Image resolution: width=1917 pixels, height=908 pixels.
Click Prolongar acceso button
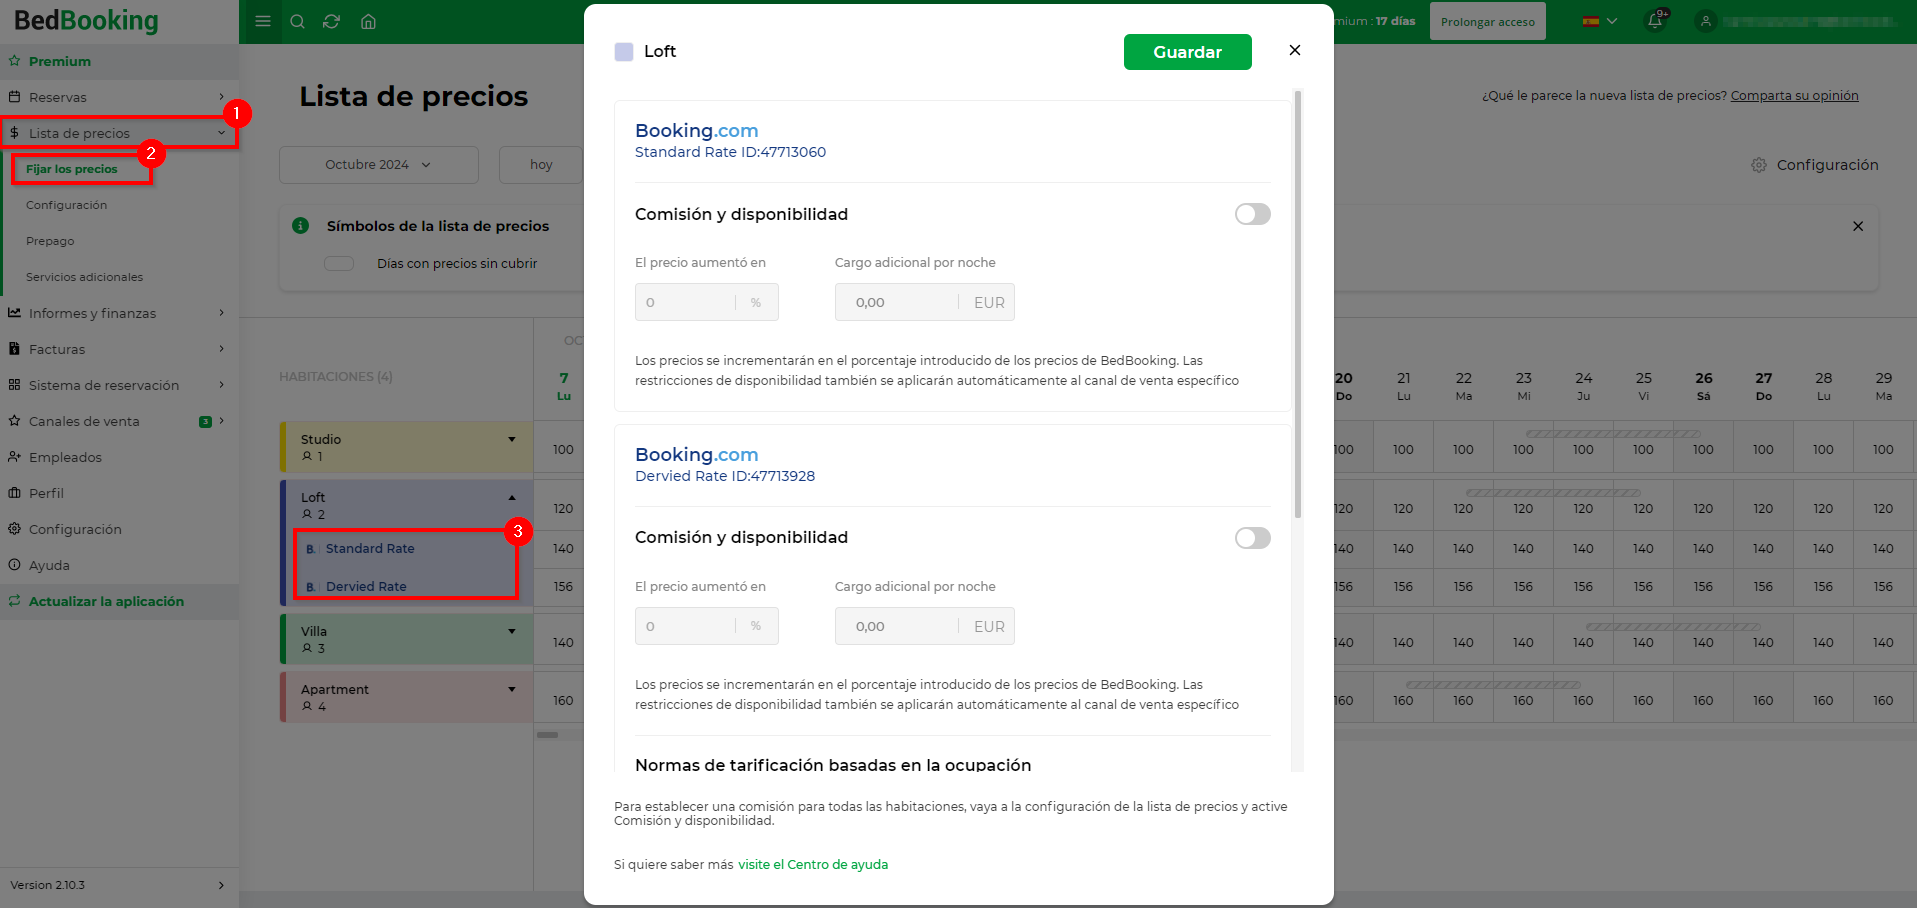click(x=1488, y=21)
